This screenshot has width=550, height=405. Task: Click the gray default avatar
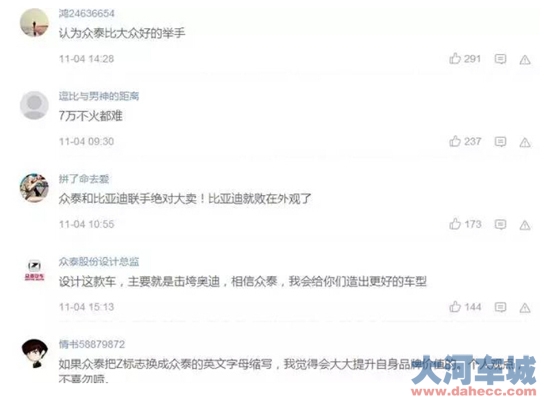pos(34,106)
